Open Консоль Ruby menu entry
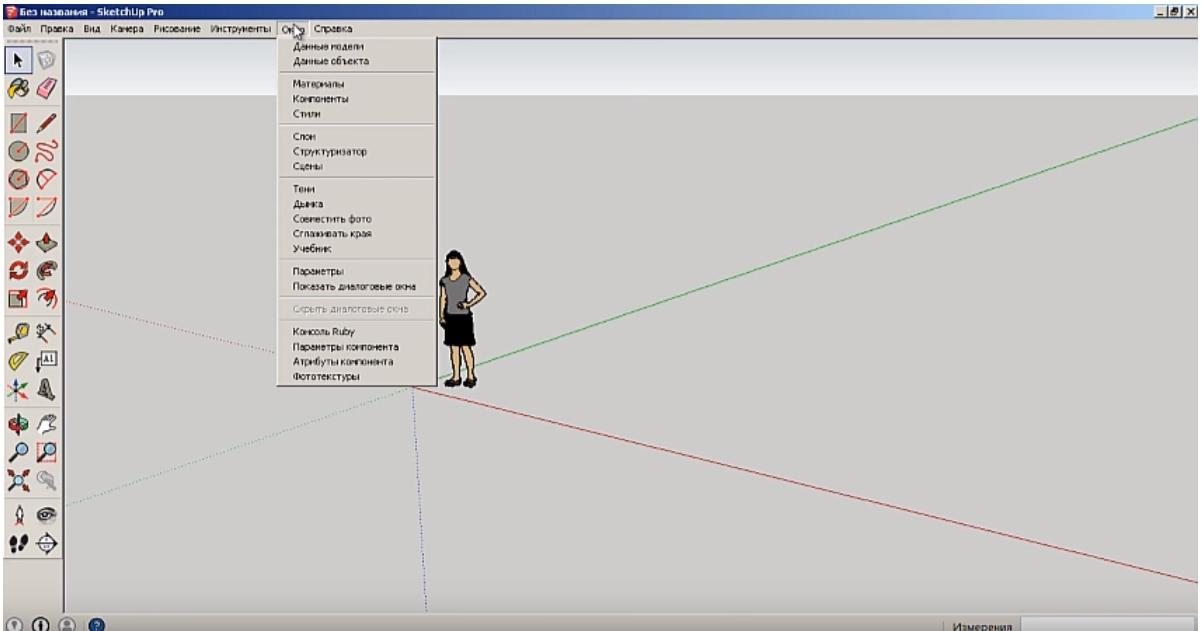 [x=323, y=331]
